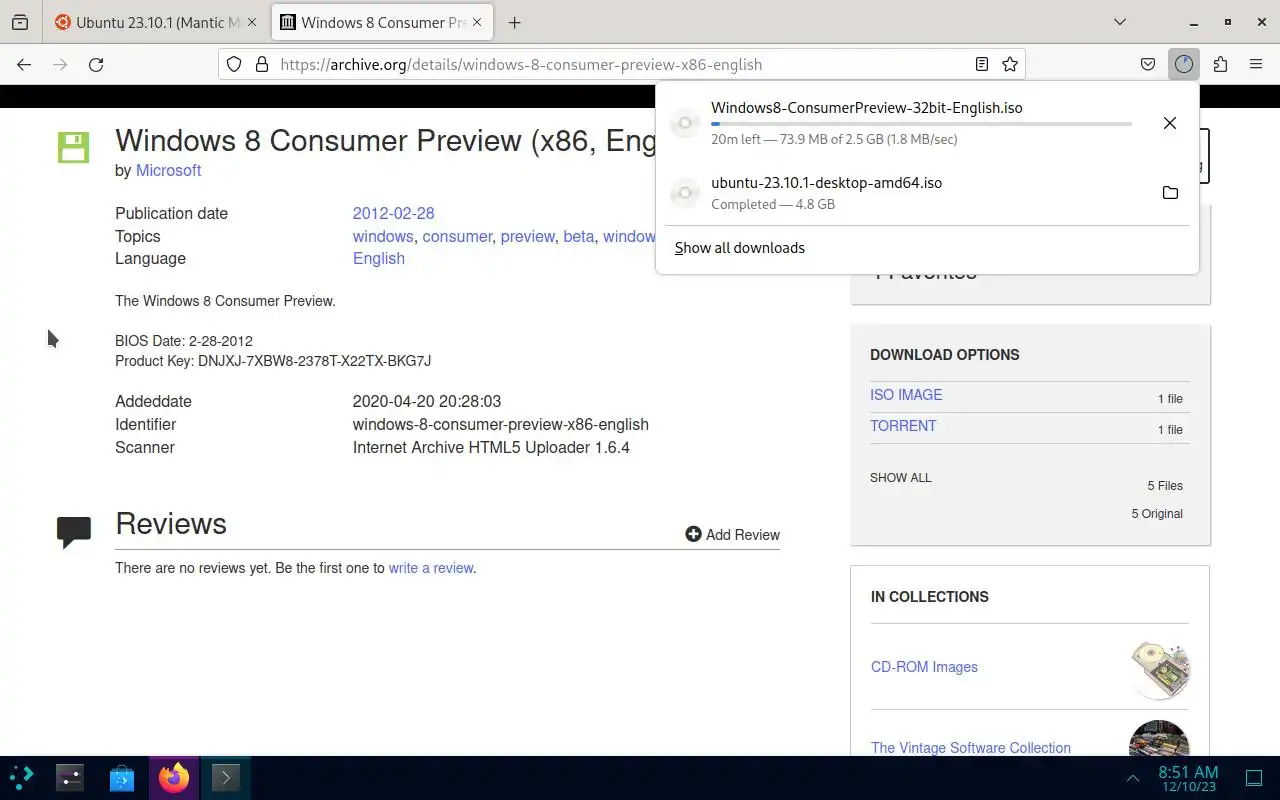Open the windows topic link
Image resolution: width=1280 pixels, height=800 pixels.
383,236
